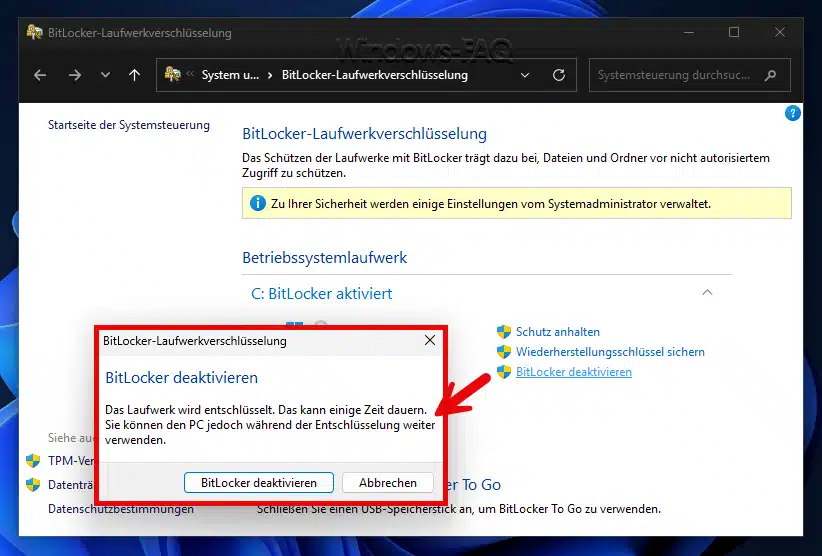Open the Datenschutzbestimmungen link

pyautogui.click(x=121, y=509)
